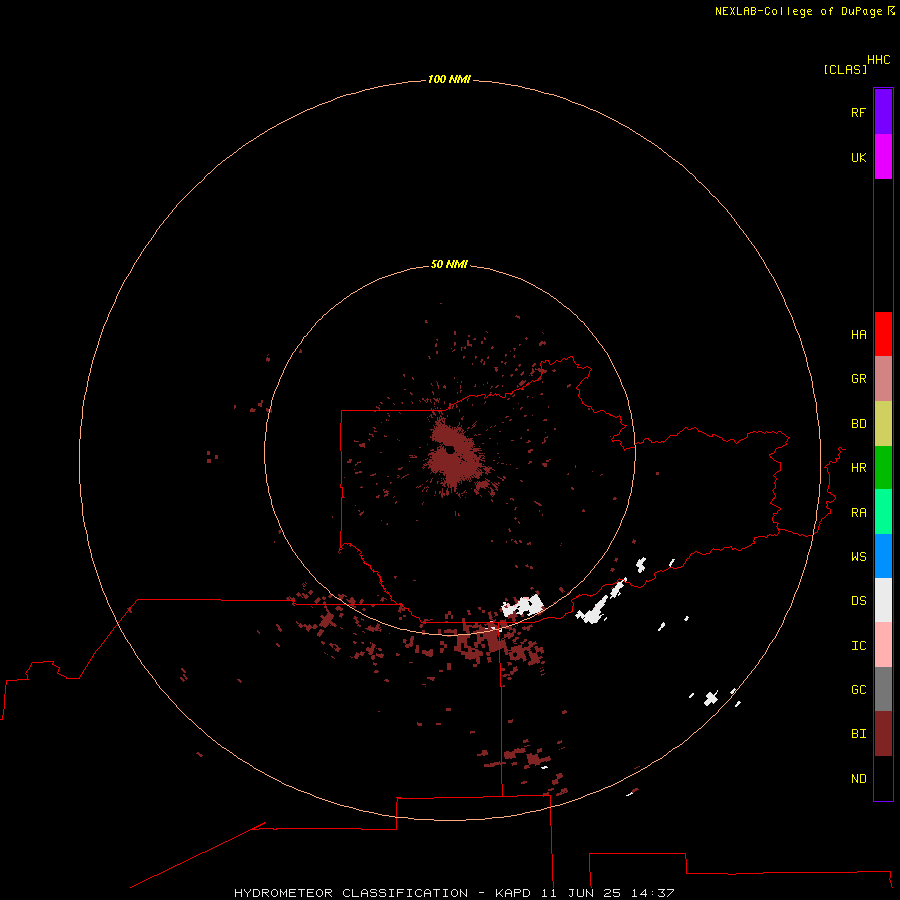
Task: Click the HA legend label
Action: coord(858,334)
